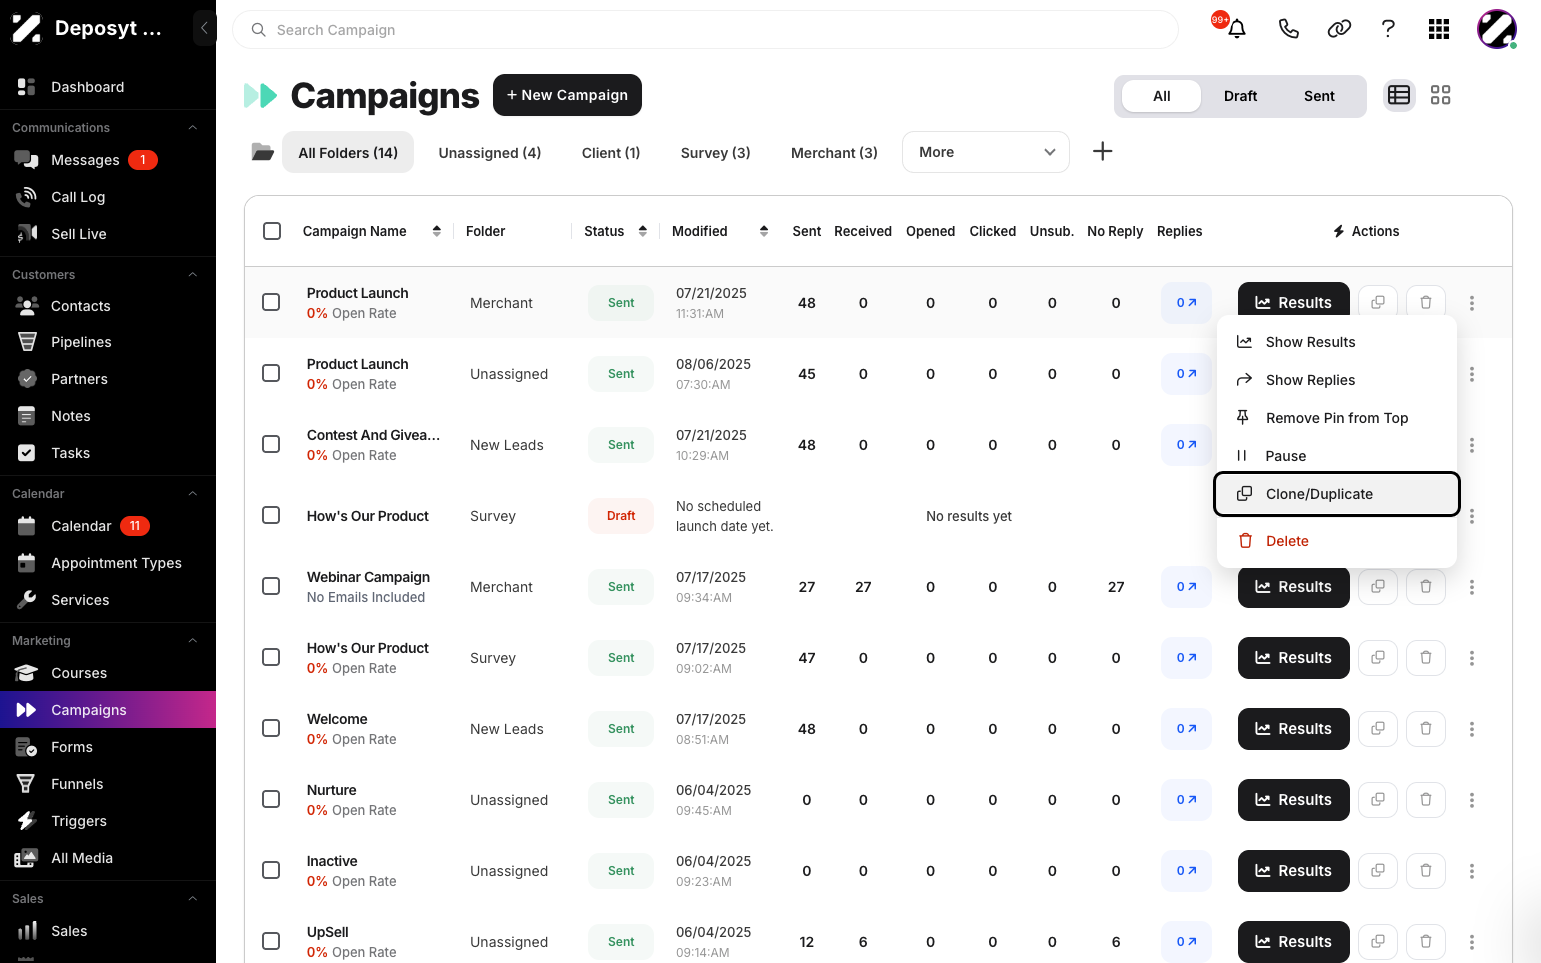Screen dimensions: 1541x963
Task: Click the trash icon on the top Product Launch row
Action: pos(1426,303)
